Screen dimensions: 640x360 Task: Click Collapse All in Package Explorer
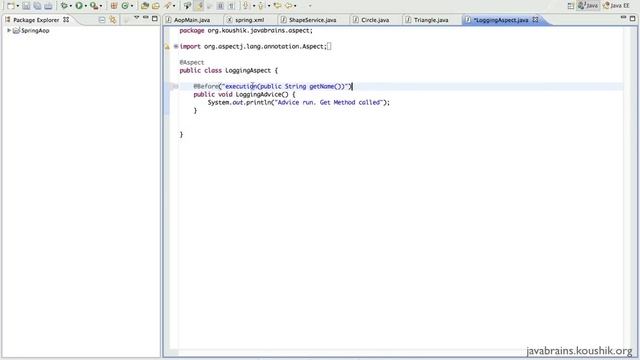tap(102, 20)
